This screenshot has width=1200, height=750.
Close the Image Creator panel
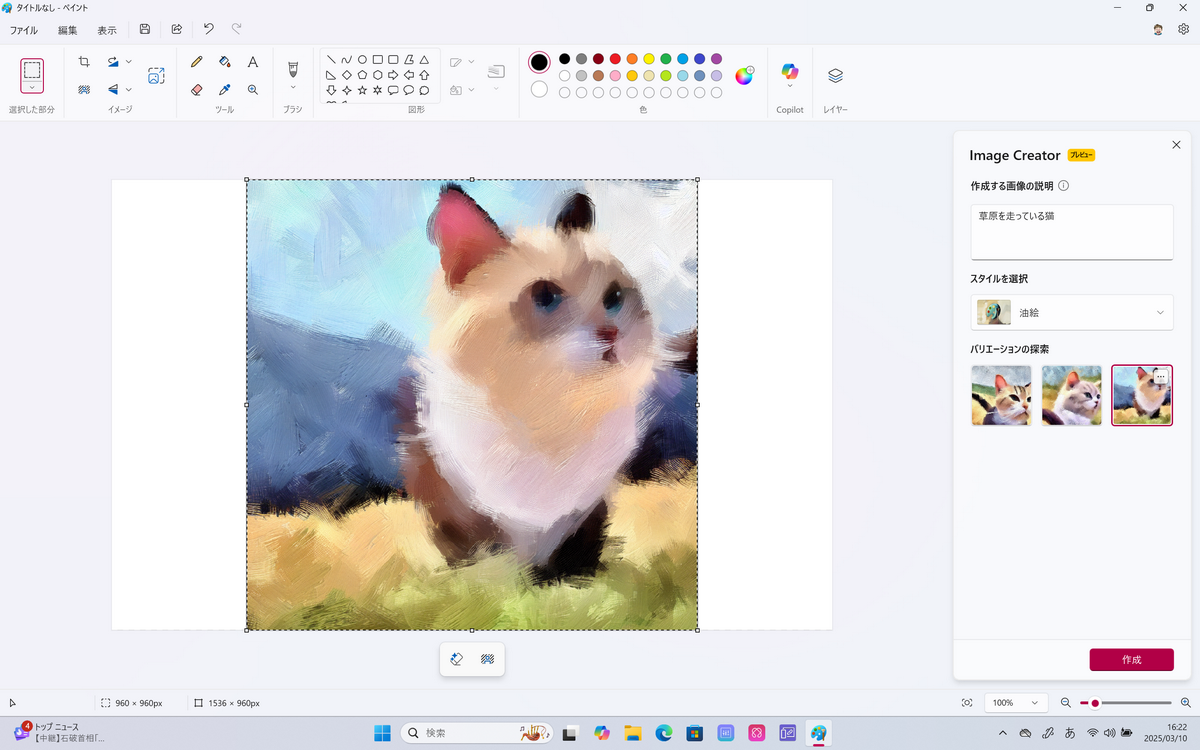pos(1176,145)
